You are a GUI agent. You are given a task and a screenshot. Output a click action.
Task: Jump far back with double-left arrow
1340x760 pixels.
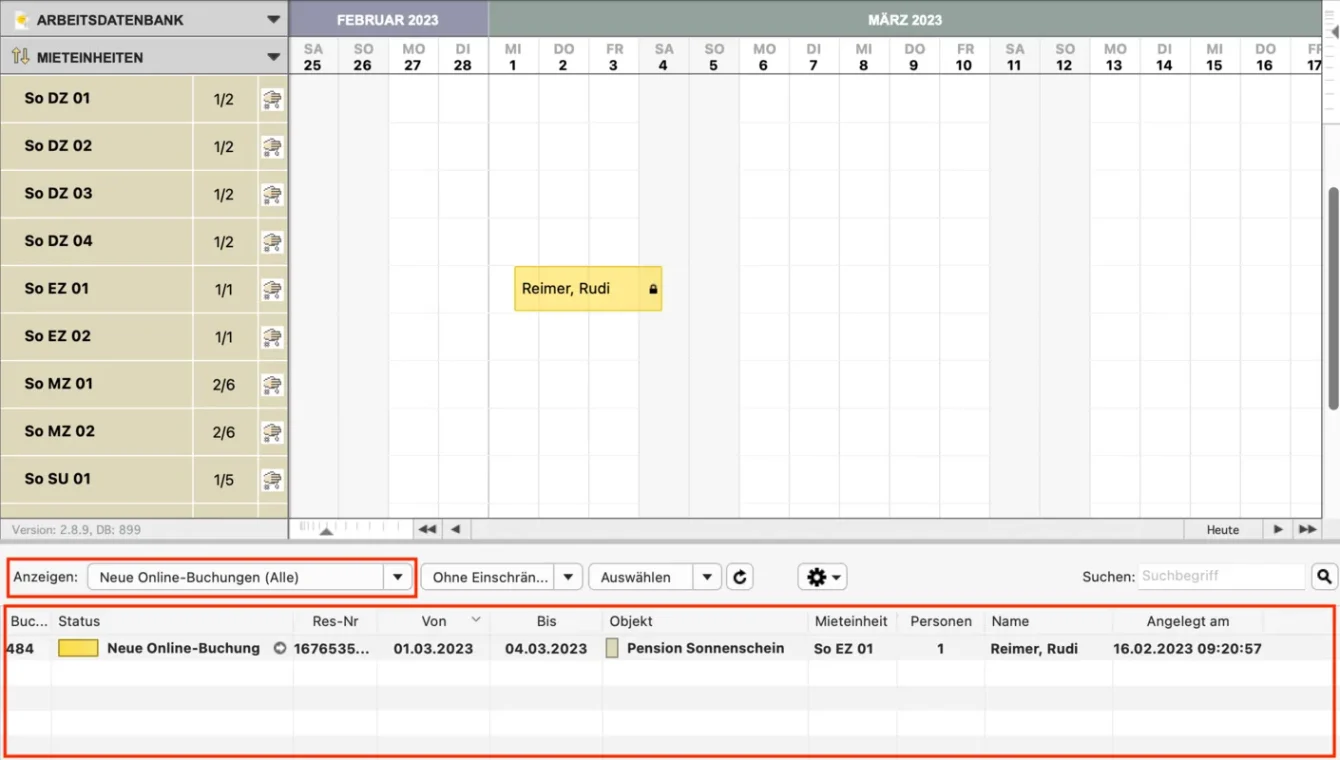427,529
